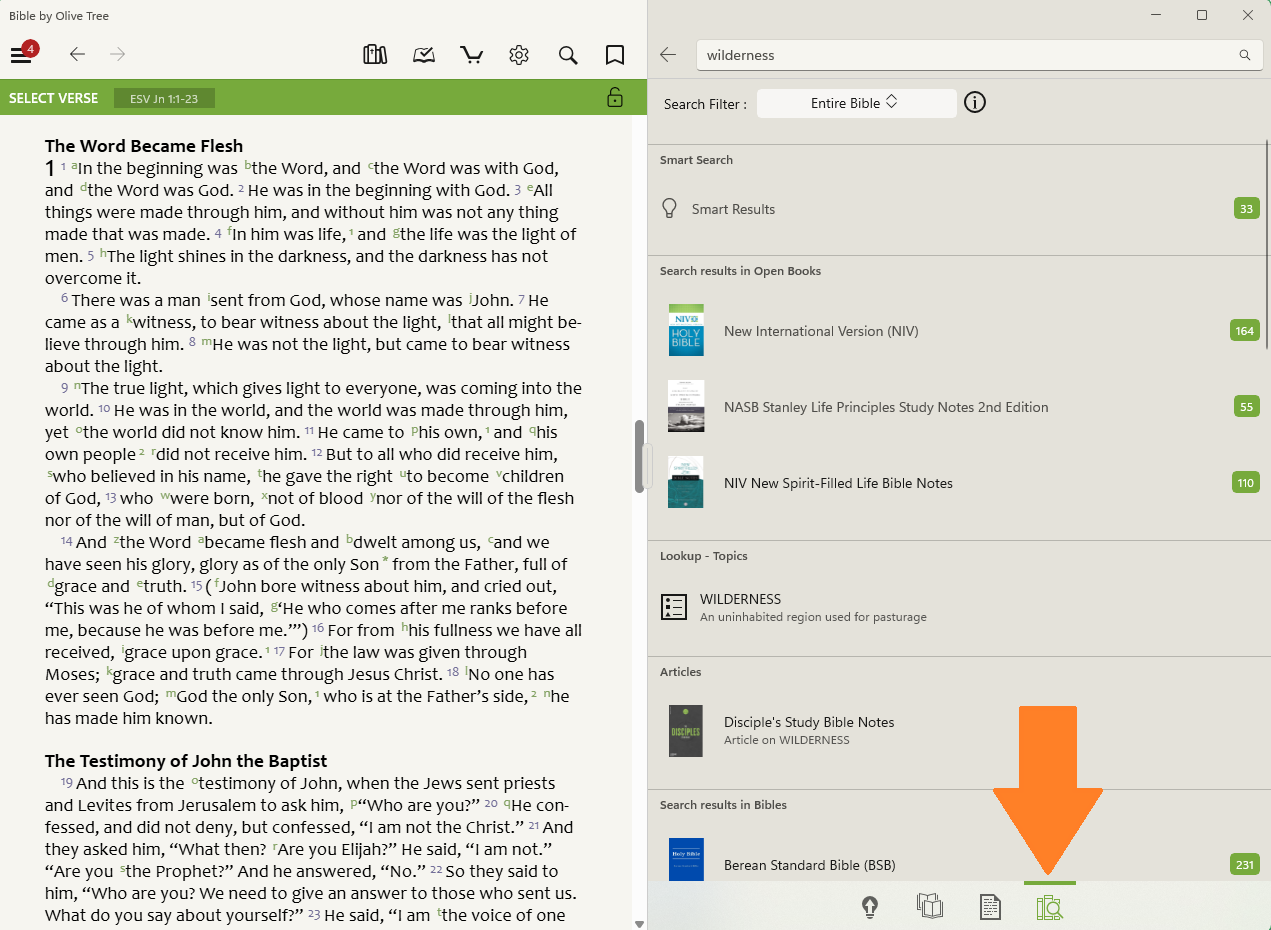Click the 164 results badge
The height and width of the screenshot is (930, 1271).
(x=1245, y=331)
